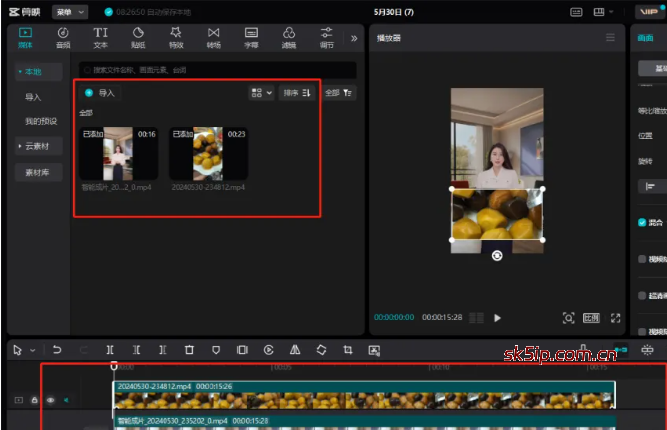Screen dimensions: 667x430
Task: Uncheck the 混合 checkbox
Action: pos(642,222)
